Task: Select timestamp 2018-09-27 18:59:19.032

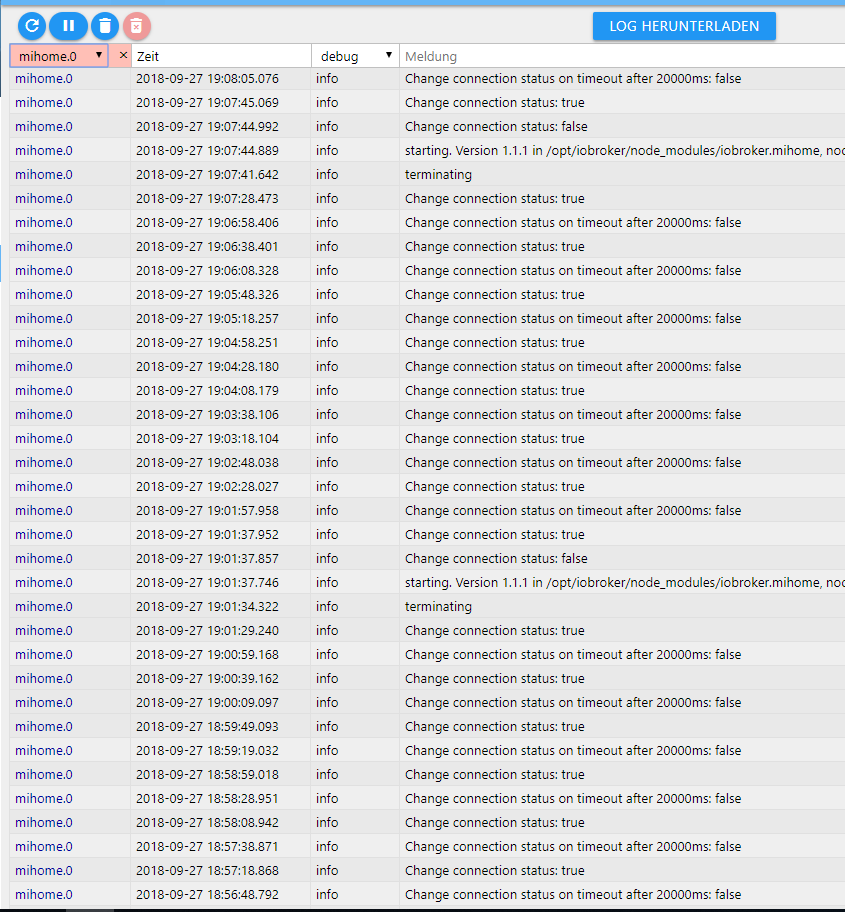Action: pyautogui.click(x=207, y=750)
